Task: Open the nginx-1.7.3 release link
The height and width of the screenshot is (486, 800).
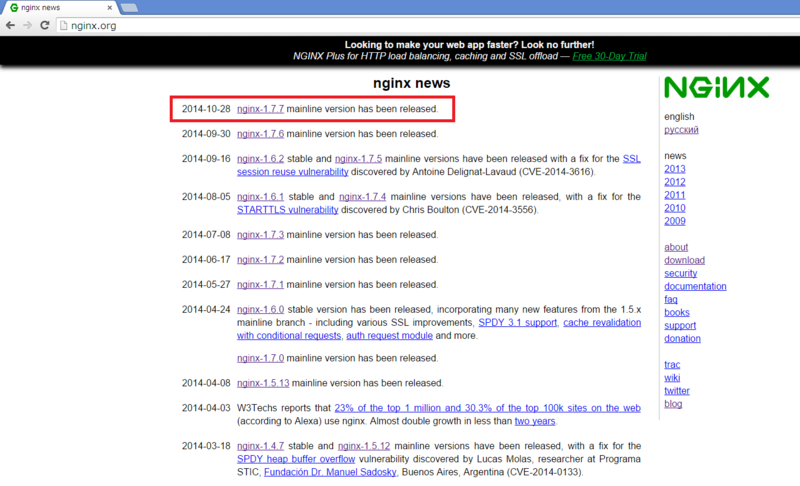Action: click(x=260, y=235)
